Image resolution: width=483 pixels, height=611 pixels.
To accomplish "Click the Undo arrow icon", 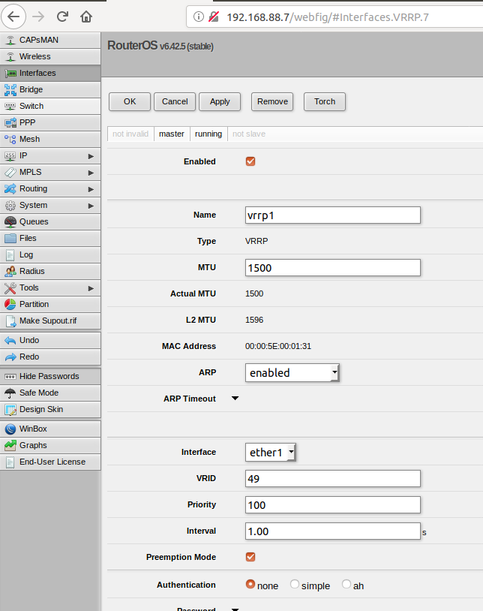I will tap(11, 341).
